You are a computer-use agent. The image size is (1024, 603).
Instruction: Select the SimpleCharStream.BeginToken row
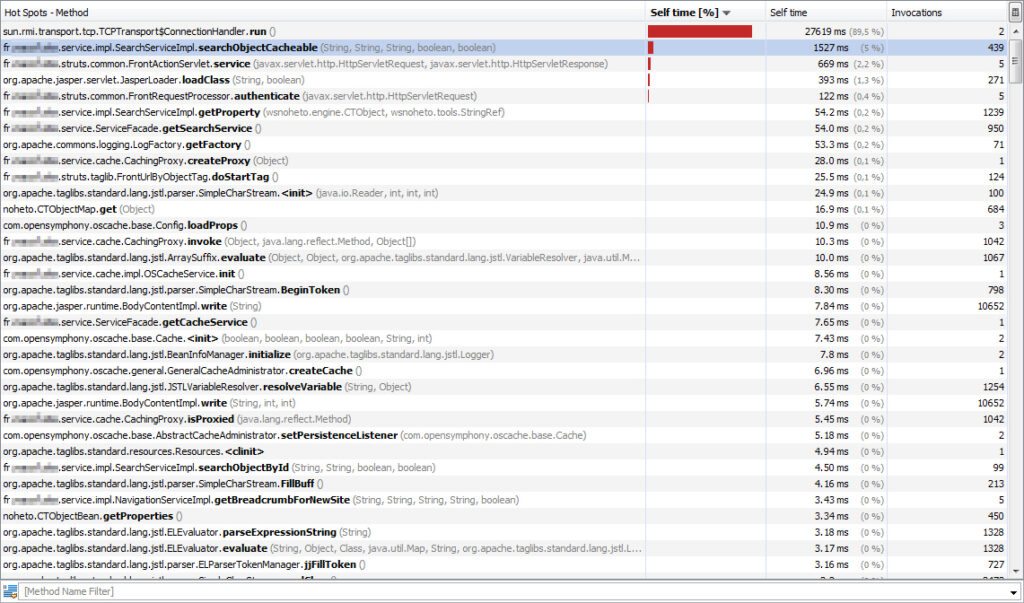504,290
